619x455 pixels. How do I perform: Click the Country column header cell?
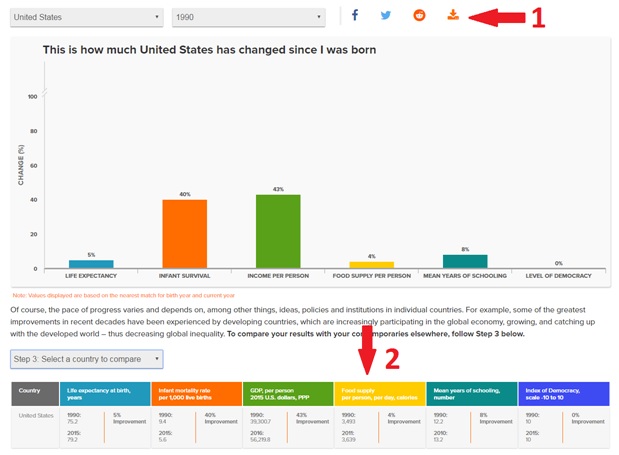coord(33,393)
